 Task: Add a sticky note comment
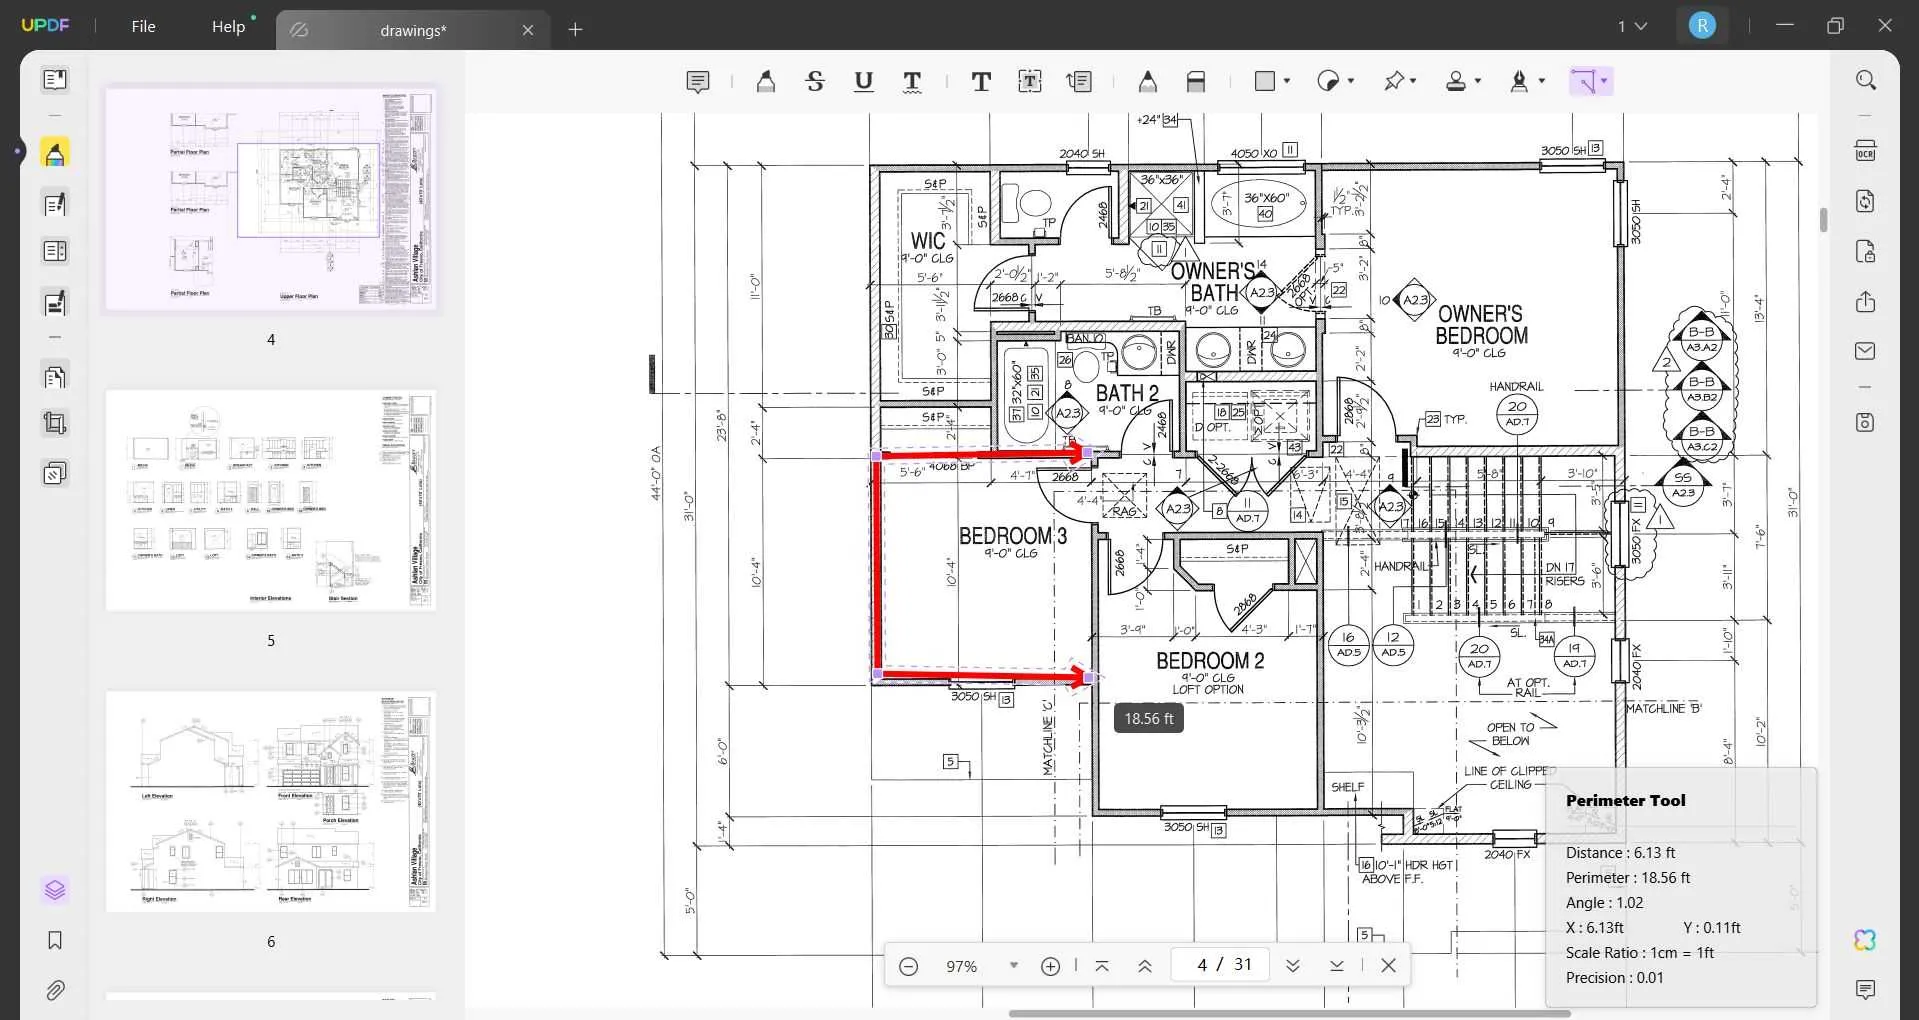[698, 81]
